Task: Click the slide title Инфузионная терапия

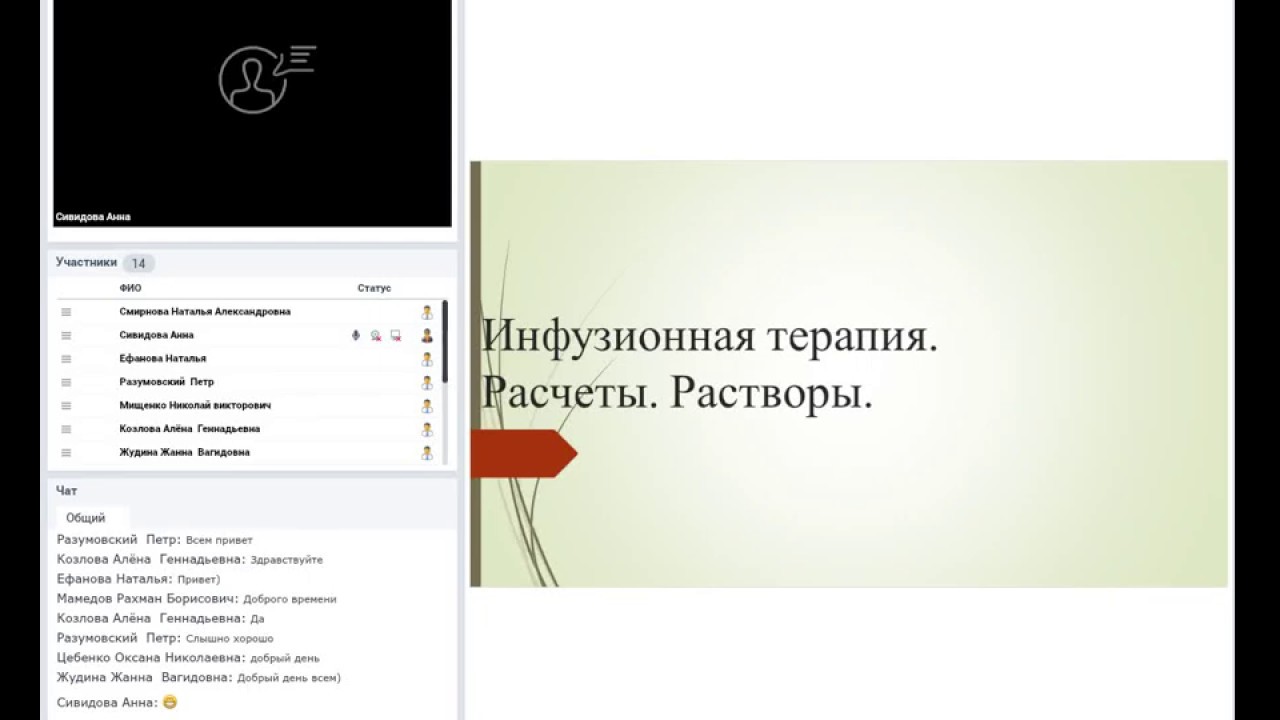Action: 710,336
